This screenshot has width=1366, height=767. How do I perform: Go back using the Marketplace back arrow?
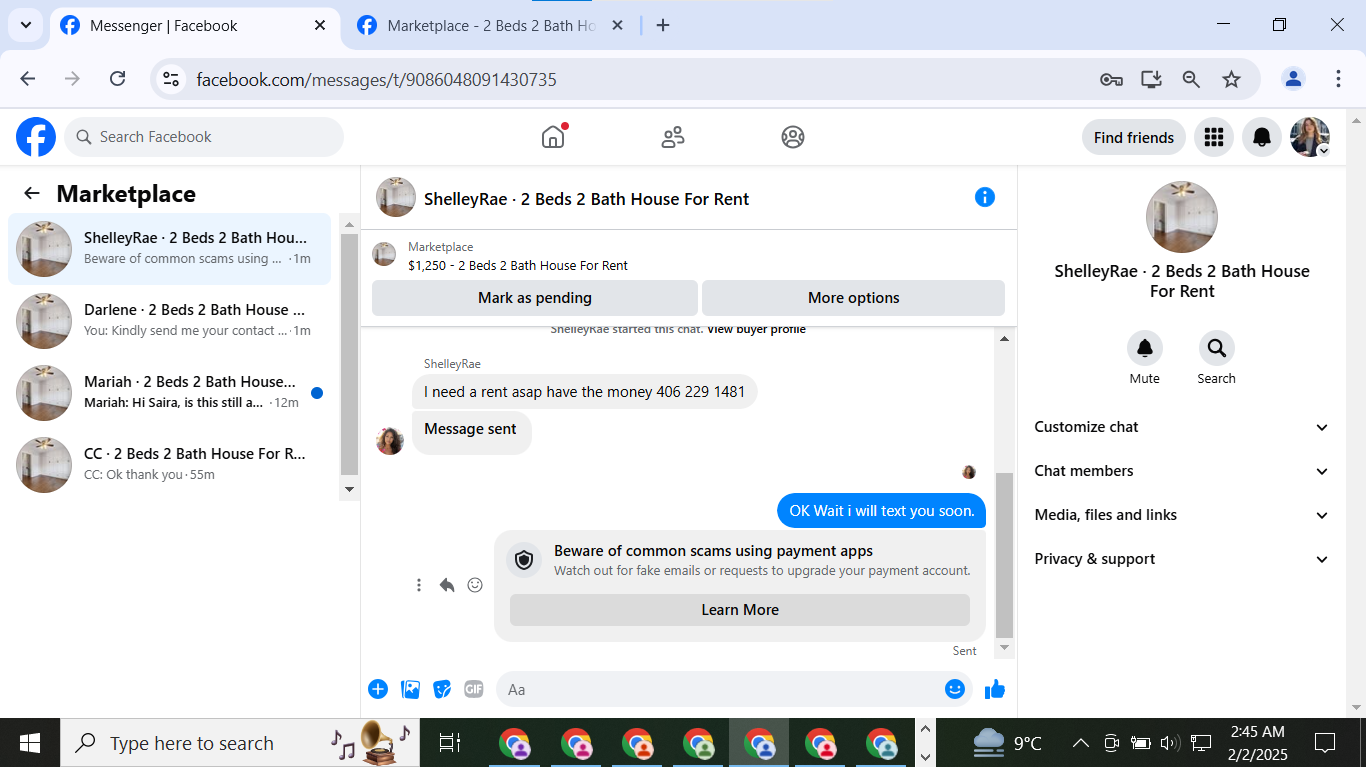pyautogui.click(x=32, y=194)
